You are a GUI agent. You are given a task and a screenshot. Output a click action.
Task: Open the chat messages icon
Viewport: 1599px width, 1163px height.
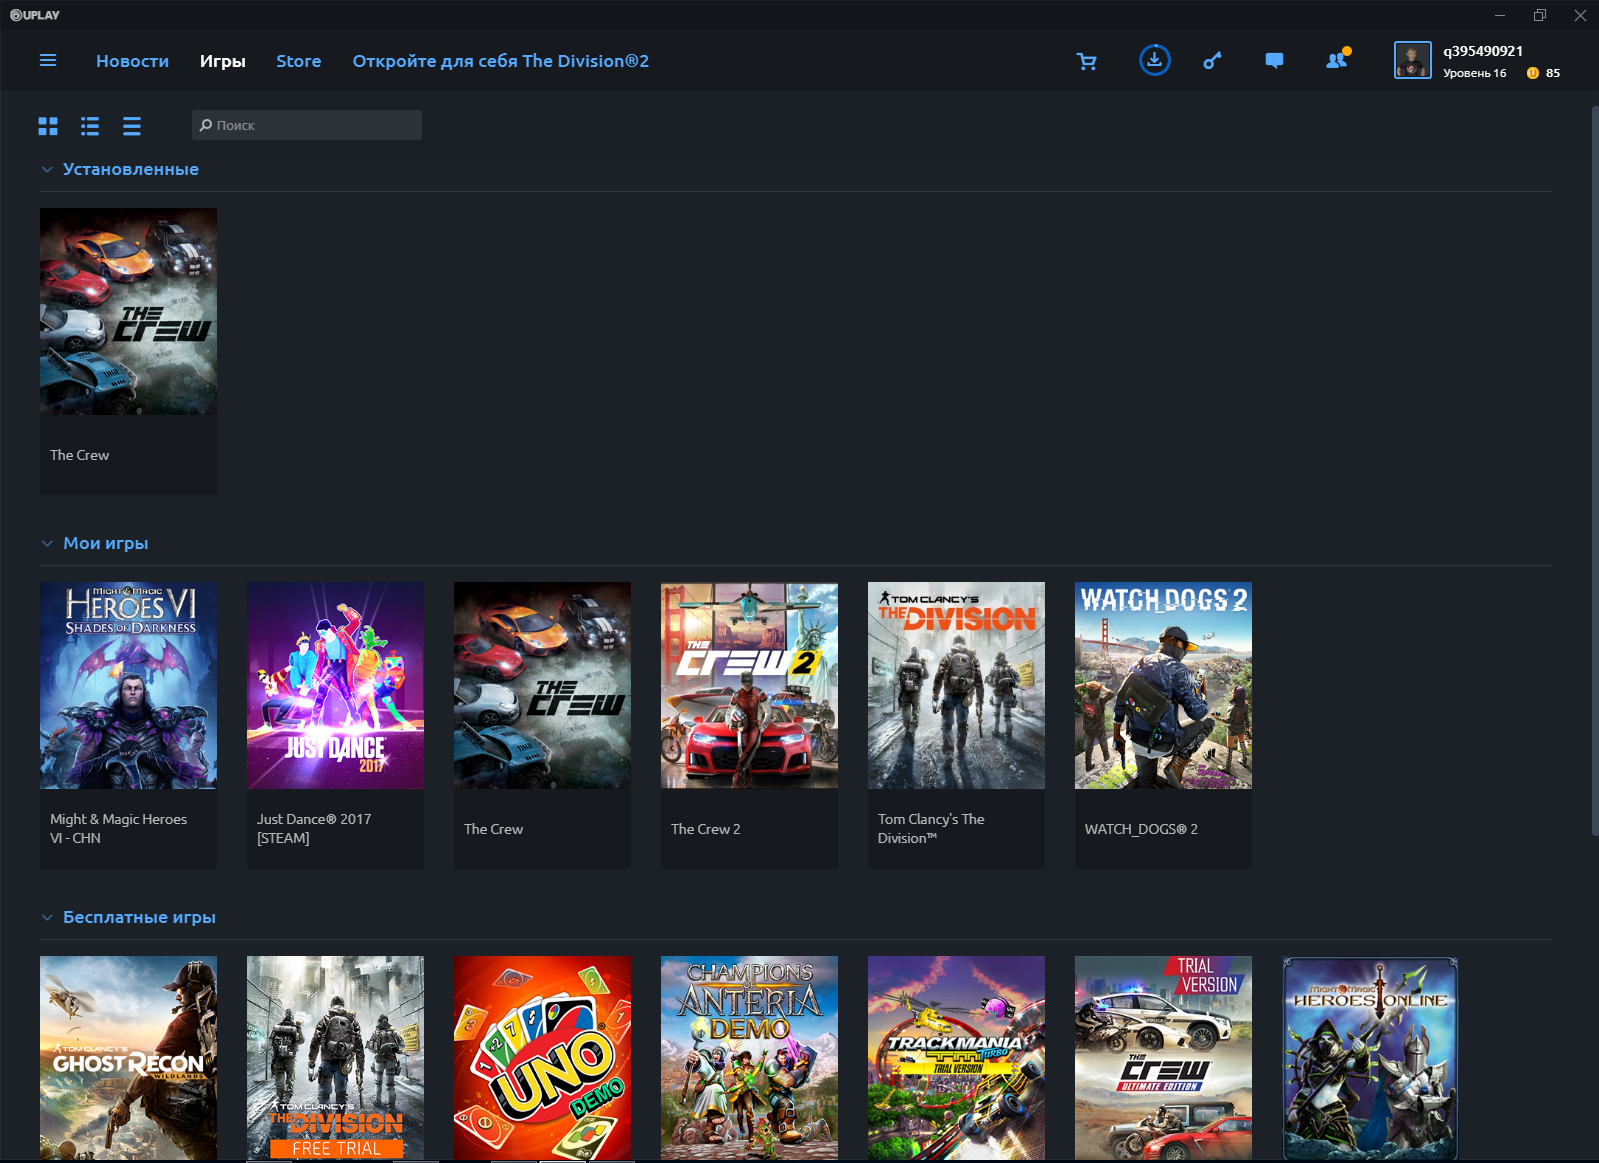(x=1274, y=61)
